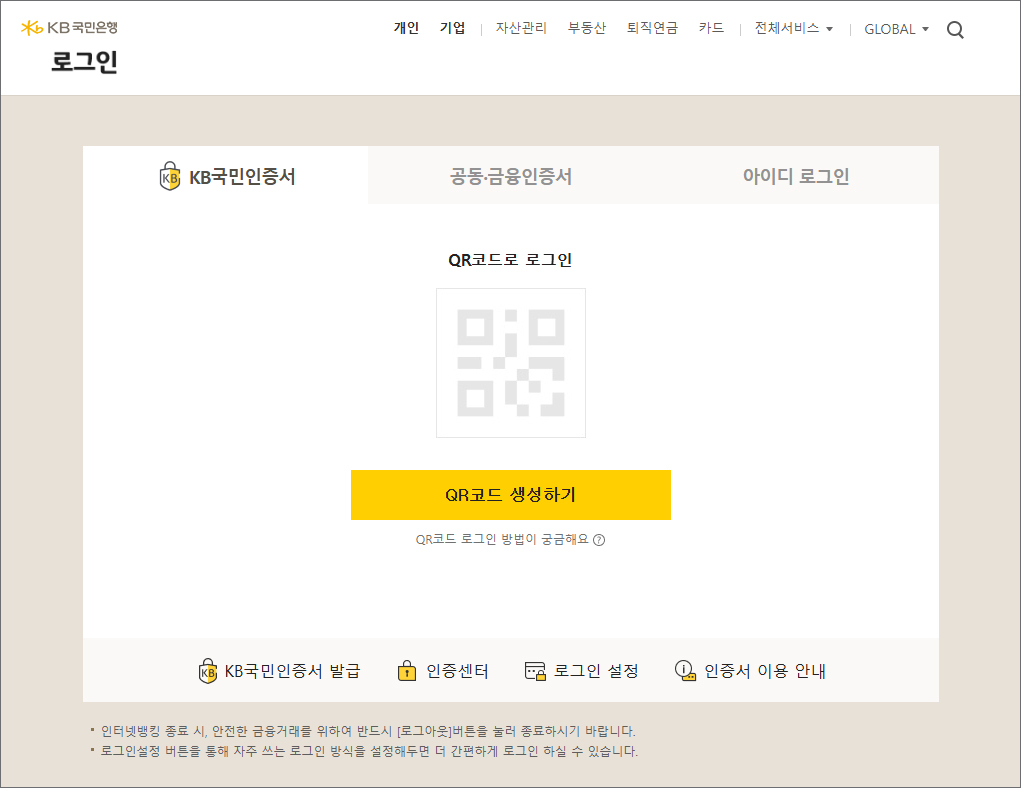Switch to the 아이디 로그인 tab
The height and width of the screenshot is (788, 1021).
pos(795,177)
